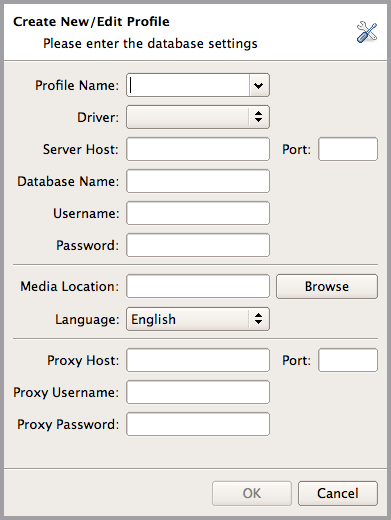The height and width of the screenshot is (520, 391).
Task: Select the Media Location text field
Action: pos(198,286)
